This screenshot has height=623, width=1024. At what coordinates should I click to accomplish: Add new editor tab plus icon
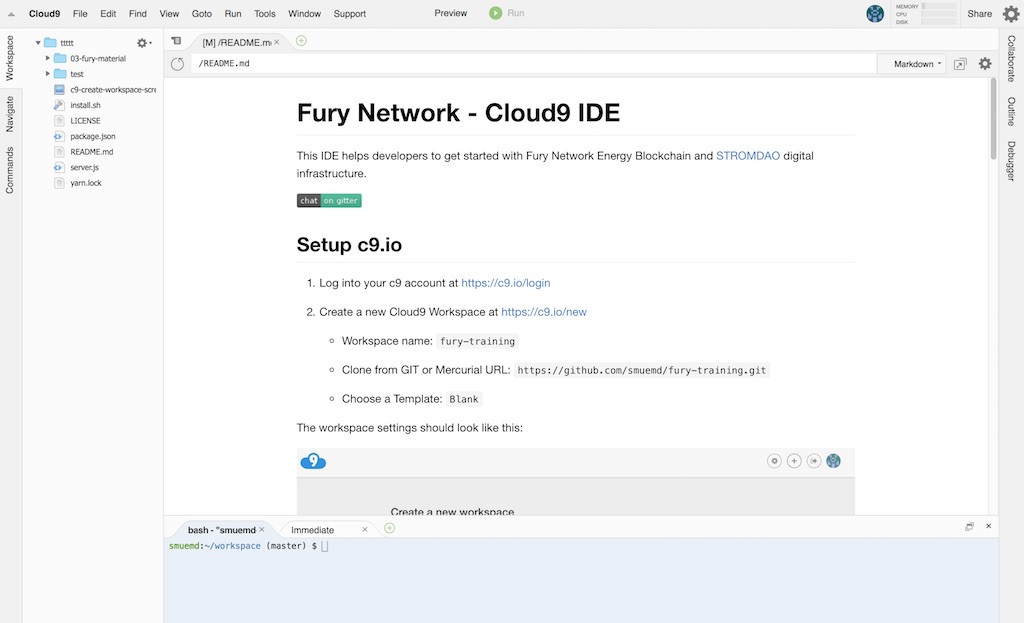point(301,41)
